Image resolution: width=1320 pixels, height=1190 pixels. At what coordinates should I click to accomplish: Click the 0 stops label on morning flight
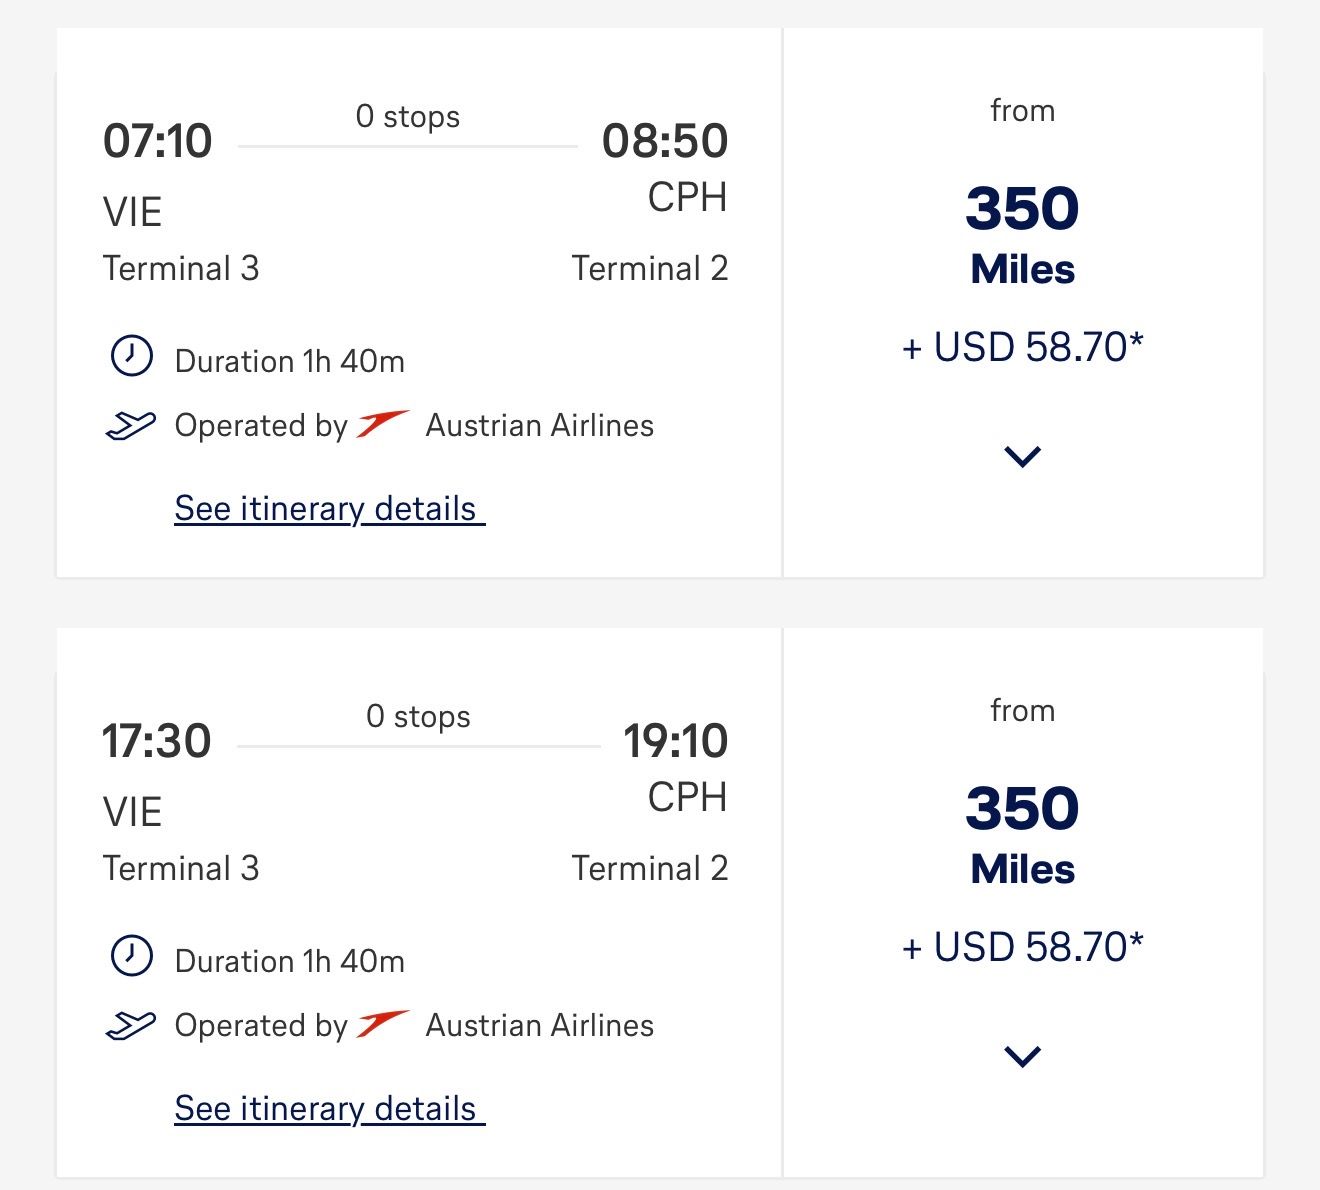408,117
